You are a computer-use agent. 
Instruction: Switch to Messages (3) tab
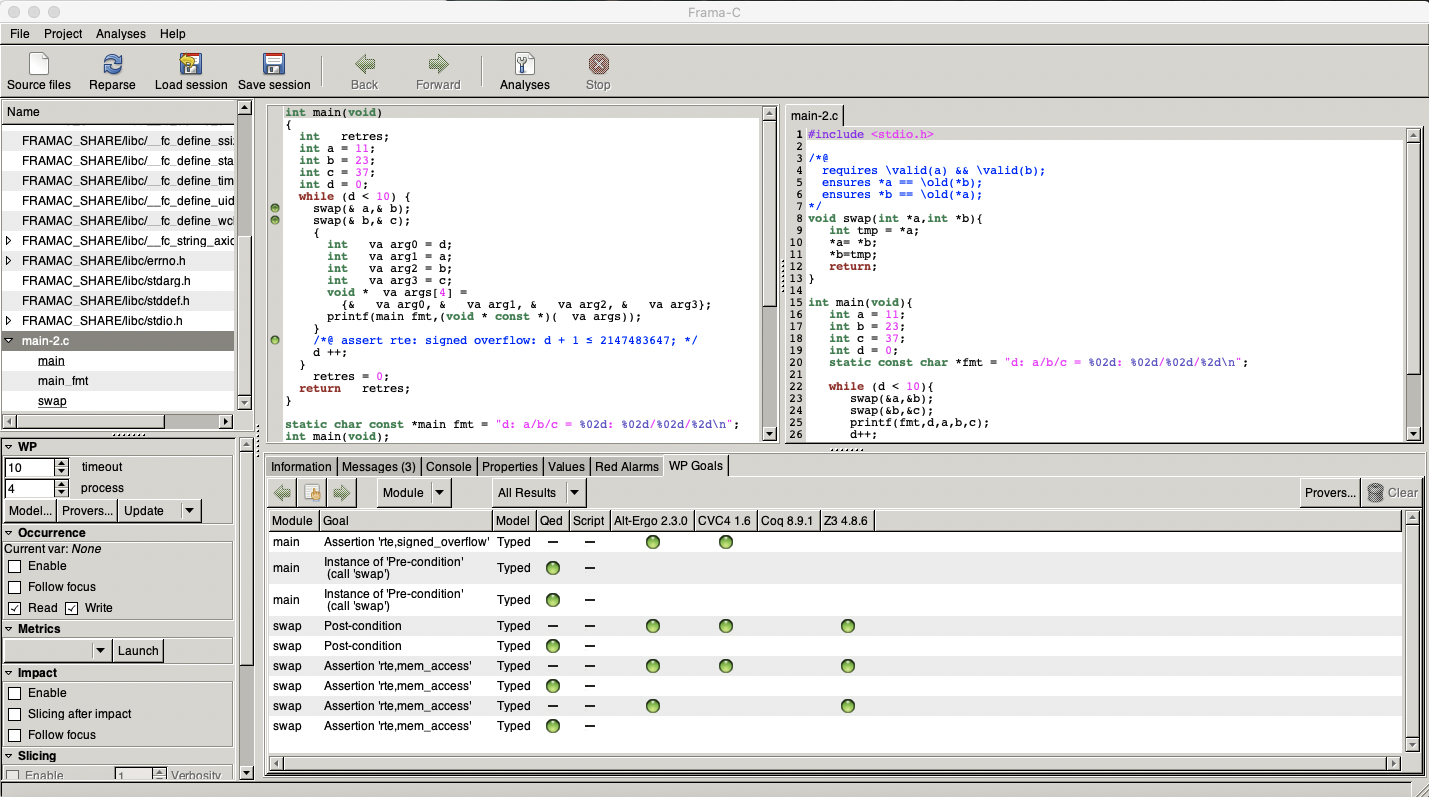point(379,467)
